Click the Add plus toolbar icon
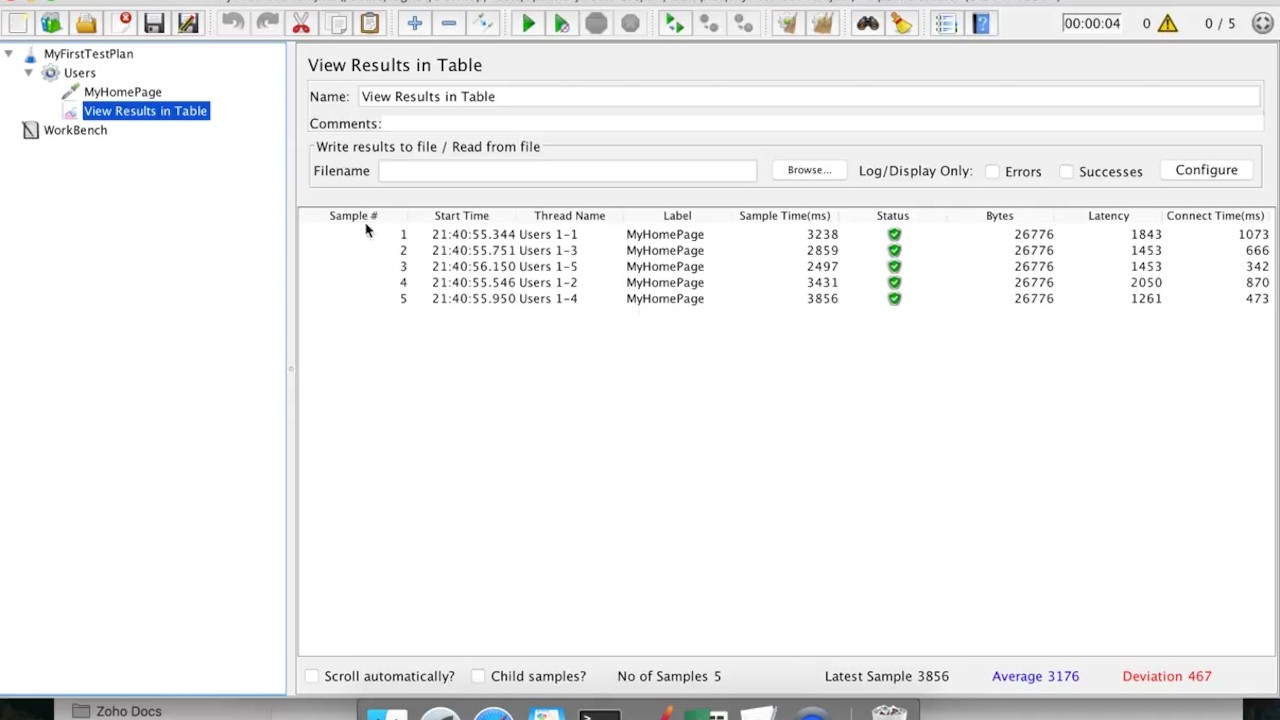 pyautogui.click(x=414, y=23)
